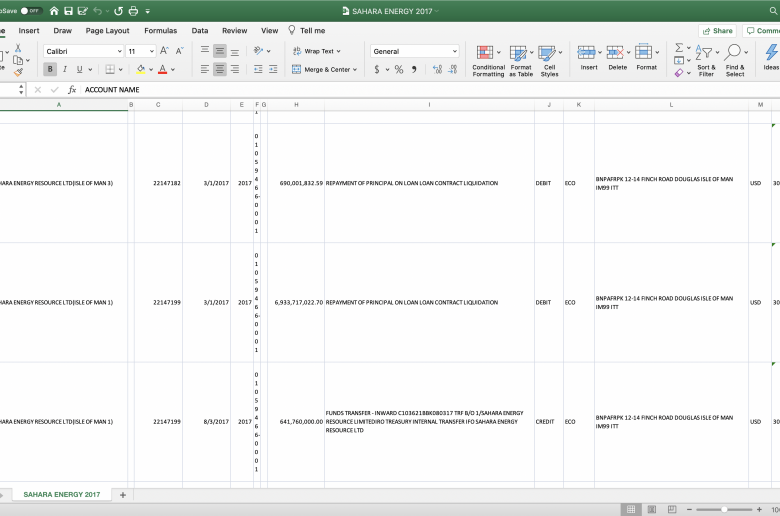Open the font color dropdown arrow
This screenshot has height=516, width=780.
coord(173,70)
